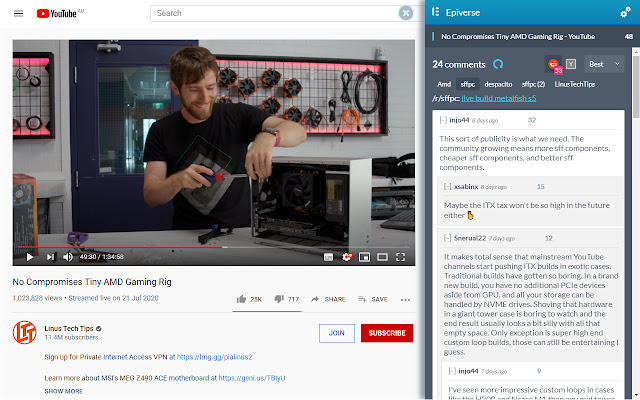
Task: Join the Linus Tech Tips channel
Action: pyautogui.click(x=337, y=333)
